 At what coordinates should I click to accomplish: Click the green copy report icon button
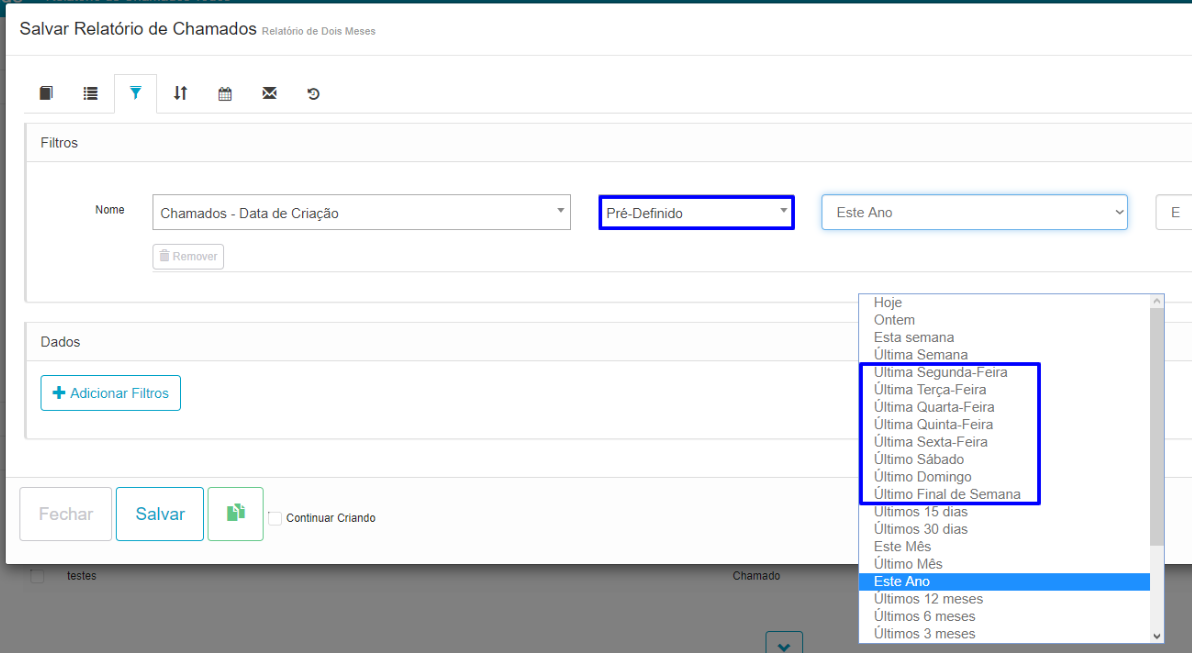coord(236,514)
